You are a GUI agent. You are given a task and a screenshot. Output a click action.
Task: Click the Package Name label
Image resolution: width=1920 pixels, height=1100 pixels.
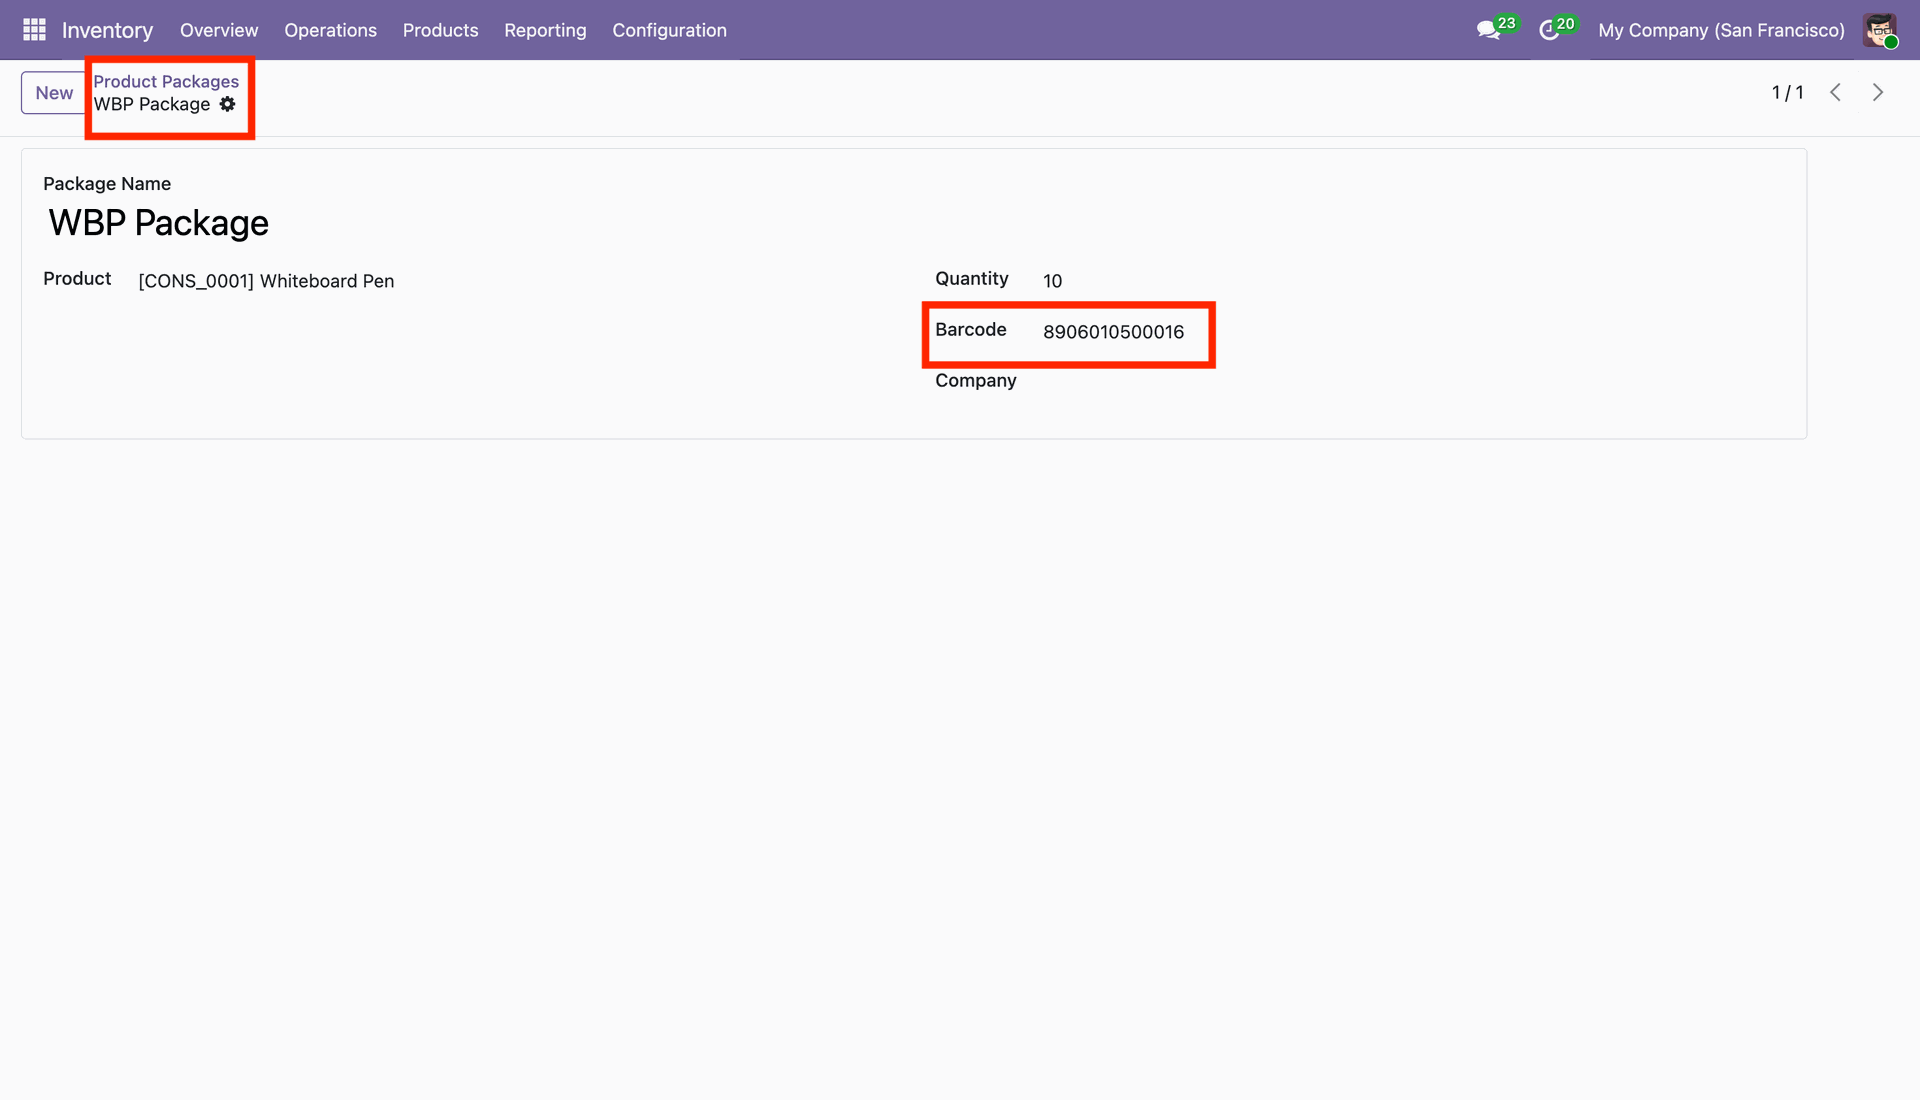pyautogui.click(x=107, y=184)
